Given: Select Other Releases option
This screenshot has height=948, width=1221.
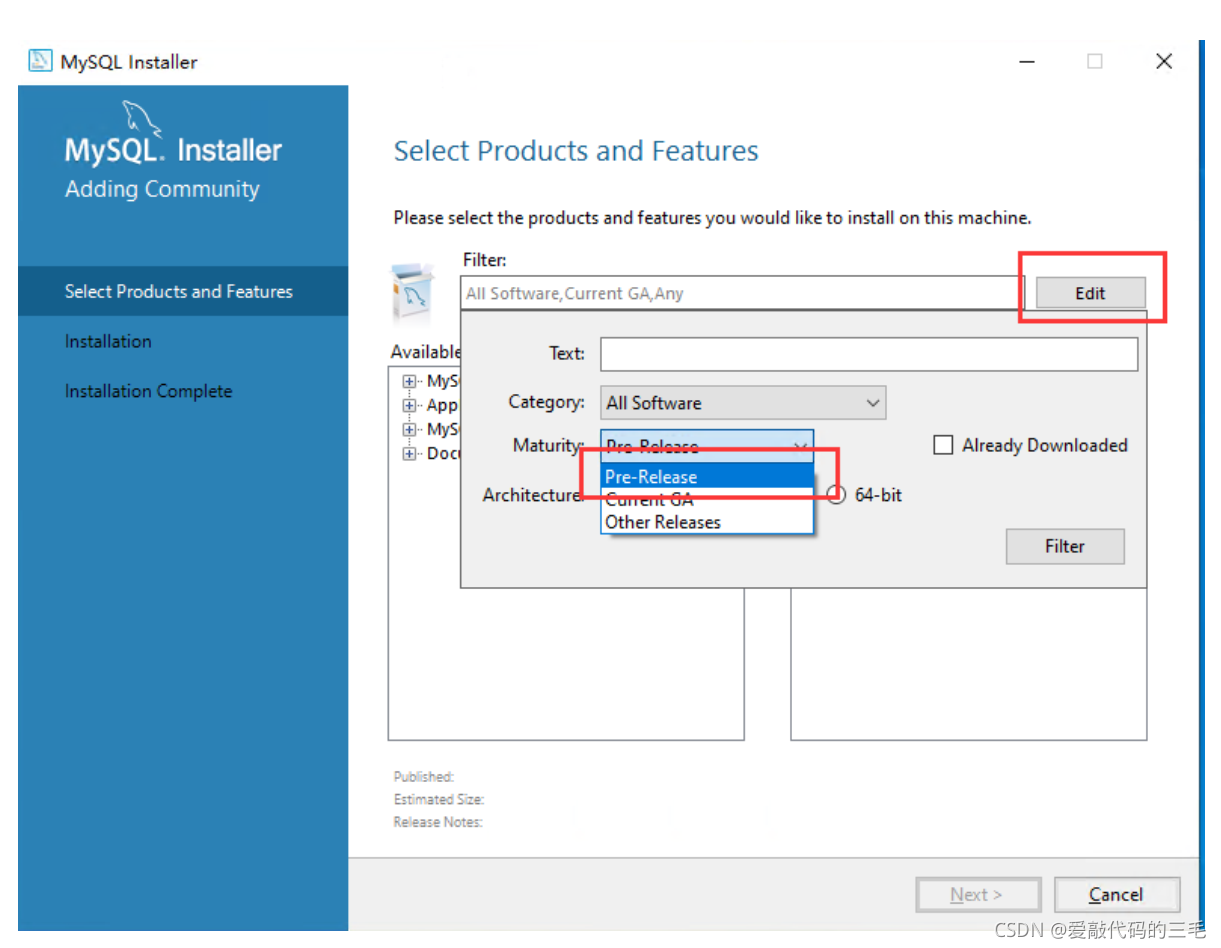Looking at the screenshot, I should tap(707, 522).
